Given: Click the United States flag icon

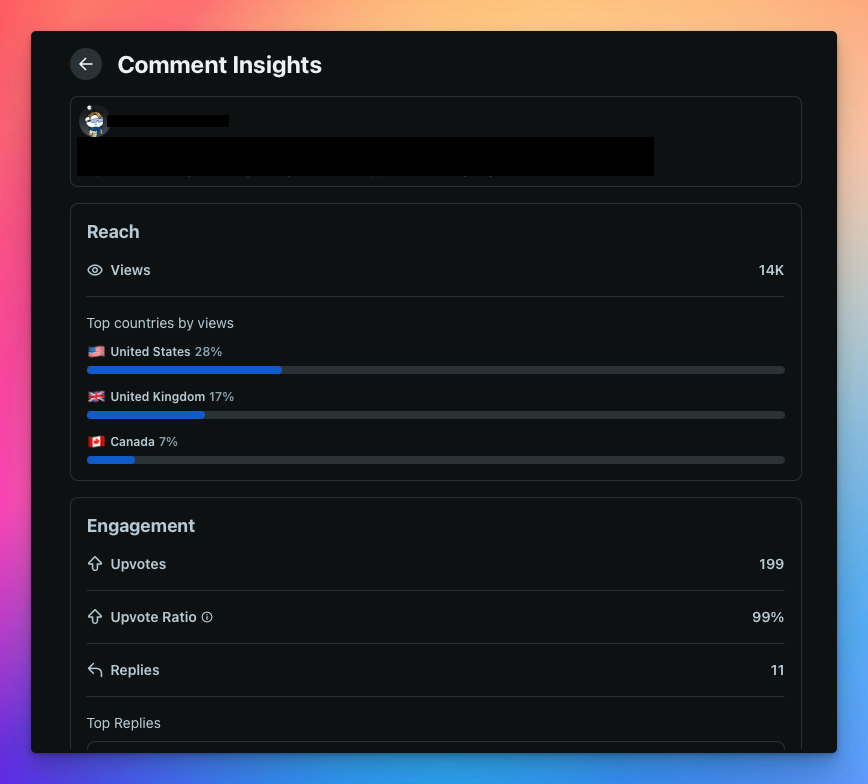Looking at the screenshot, I should click(x=96, y=352).
